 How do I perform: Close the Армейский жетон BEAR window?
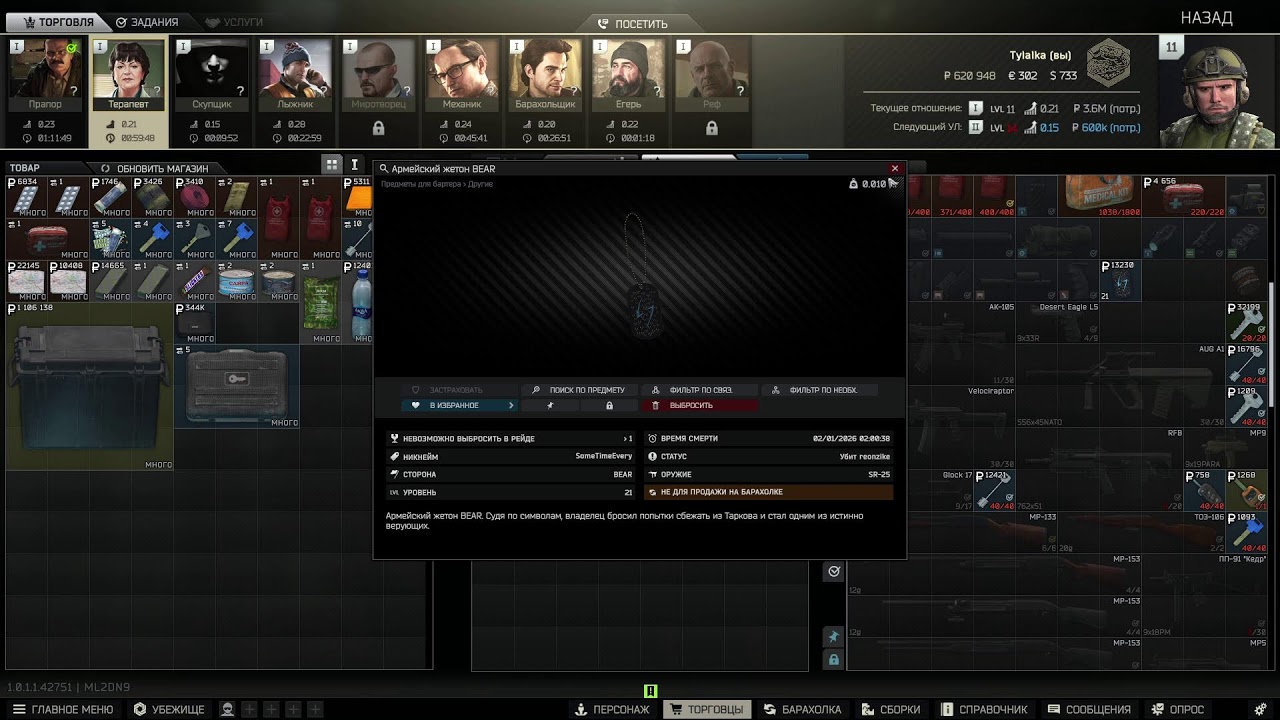(x=895, y=169)
